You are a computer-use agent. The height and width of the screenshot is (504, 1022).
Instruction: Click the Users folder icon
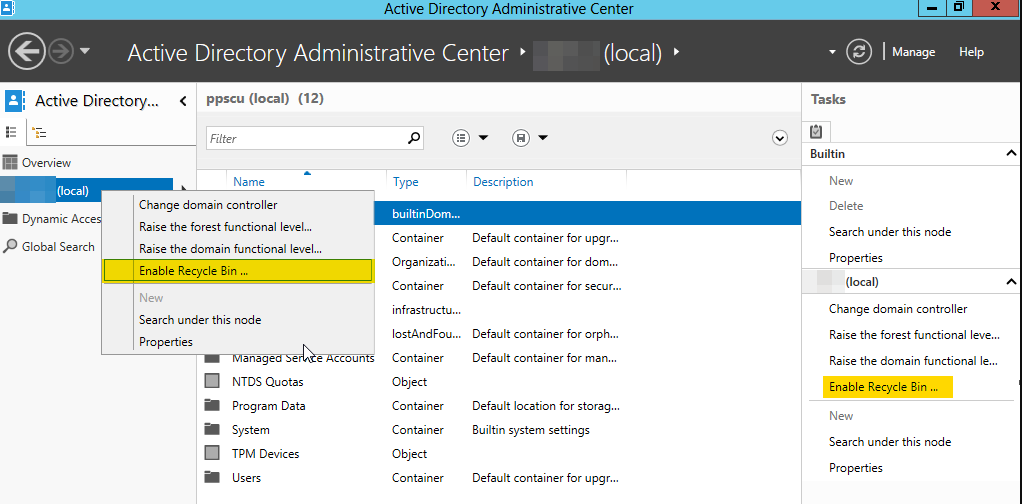[212, 477]
